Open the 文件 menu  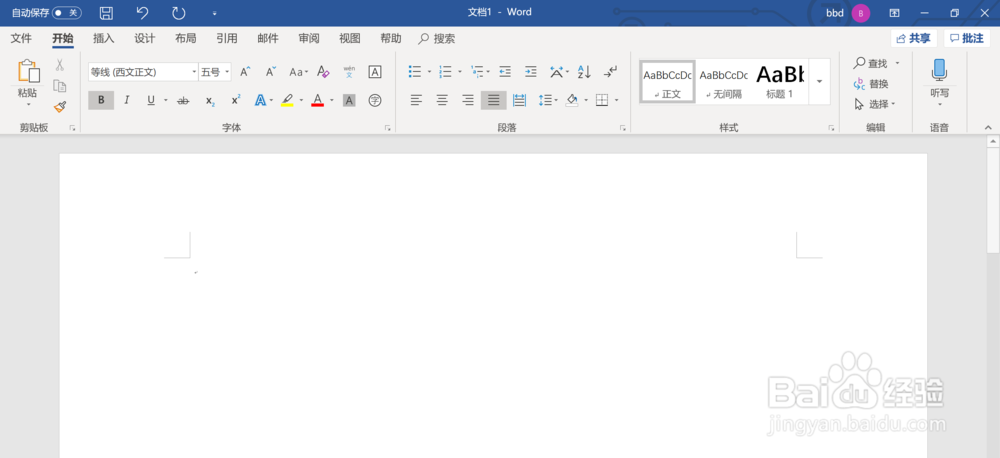click(x=21, y=38)
